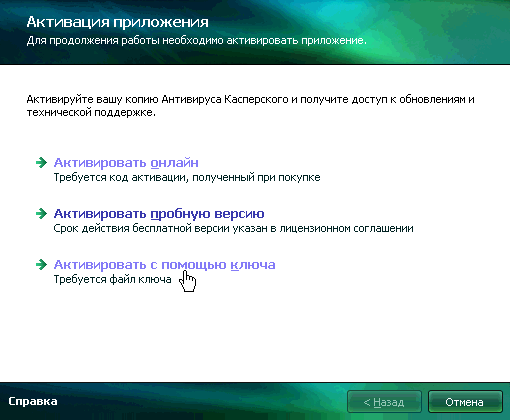Click the word ключа in third link
Image resolution: width=510 pixels, height=420 pixels.
tap(253, 265)
